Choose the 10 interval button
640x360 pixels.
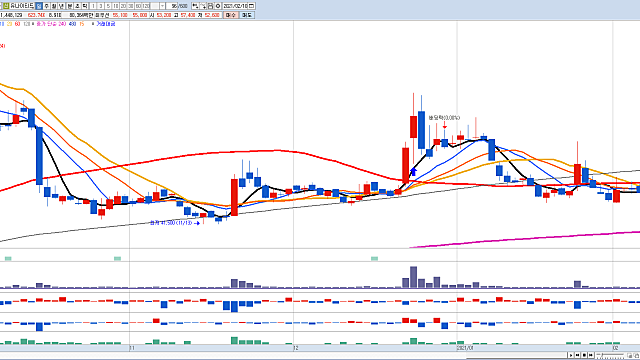[116, 6]
